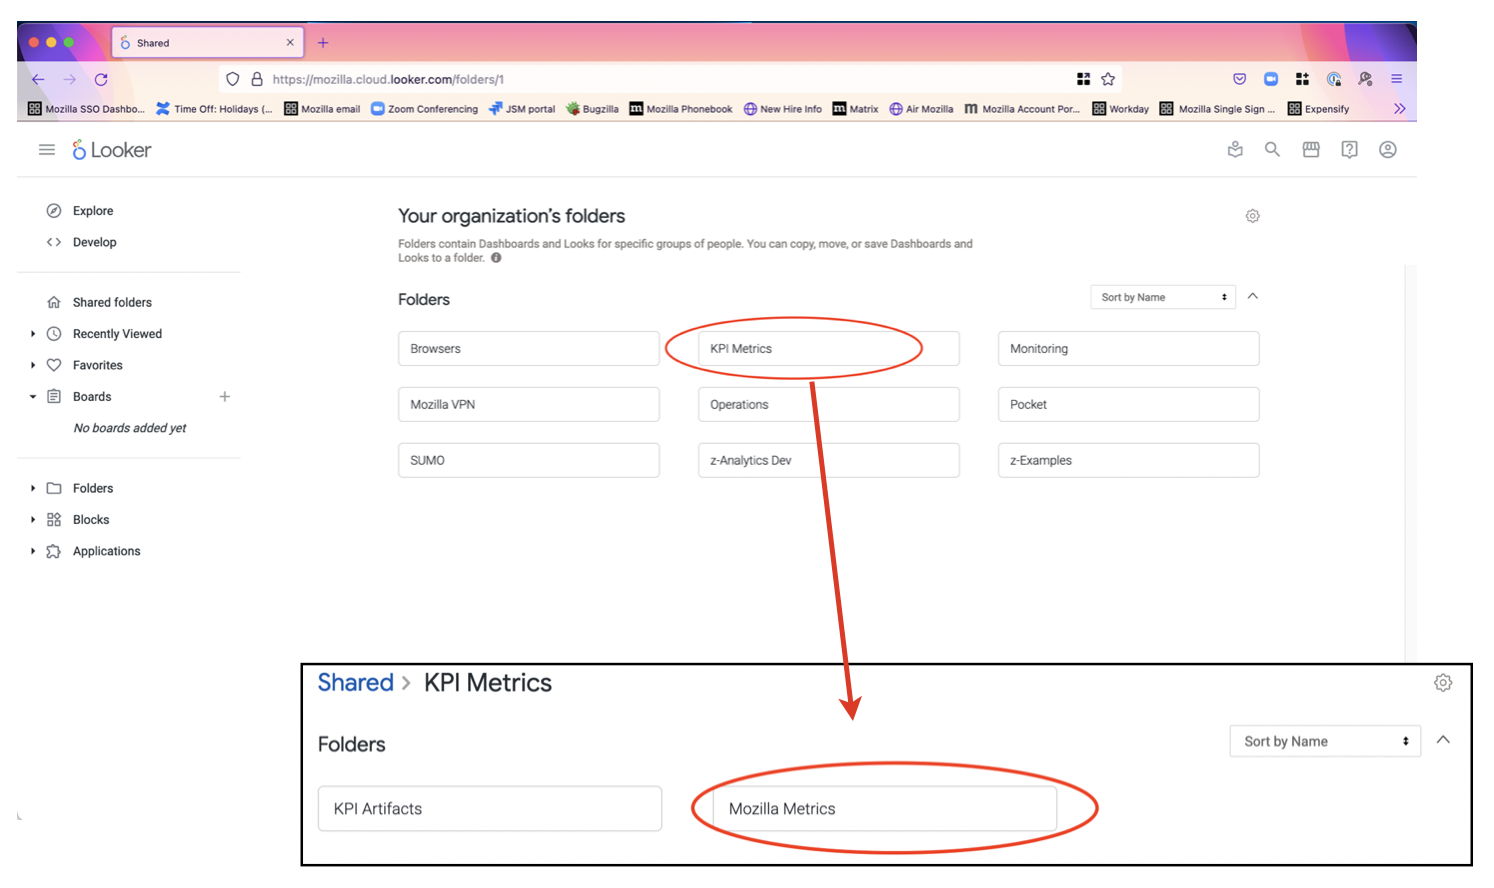1494x888 pixels.
Task: Click the Shared breadcrumb link
Action: 355,683
